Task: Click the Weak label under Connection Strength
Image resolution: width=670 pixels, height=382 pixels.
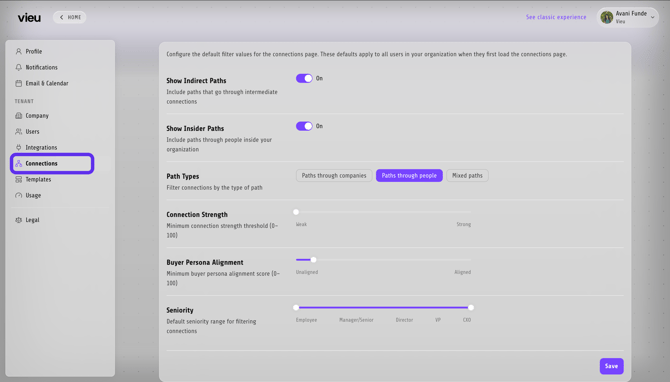Action: click(x=301, y=224)
